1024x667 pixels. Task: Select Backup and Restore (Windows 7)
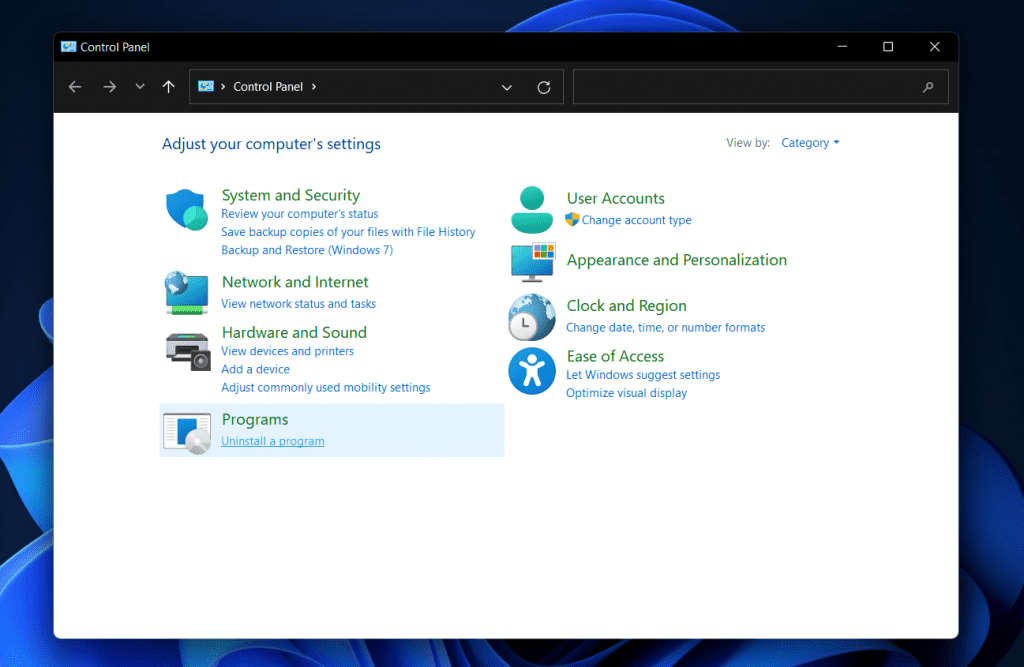coord(306,250)
